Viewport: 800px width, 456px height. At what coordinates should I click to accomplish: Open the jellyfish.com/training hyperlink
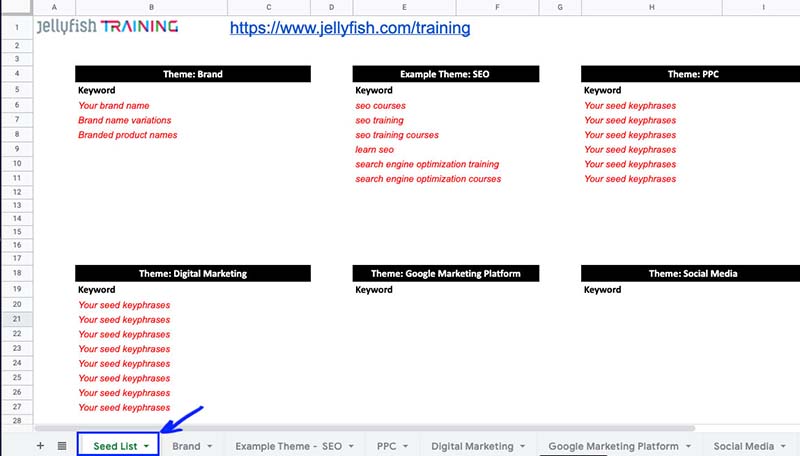(x=349, y=28)
